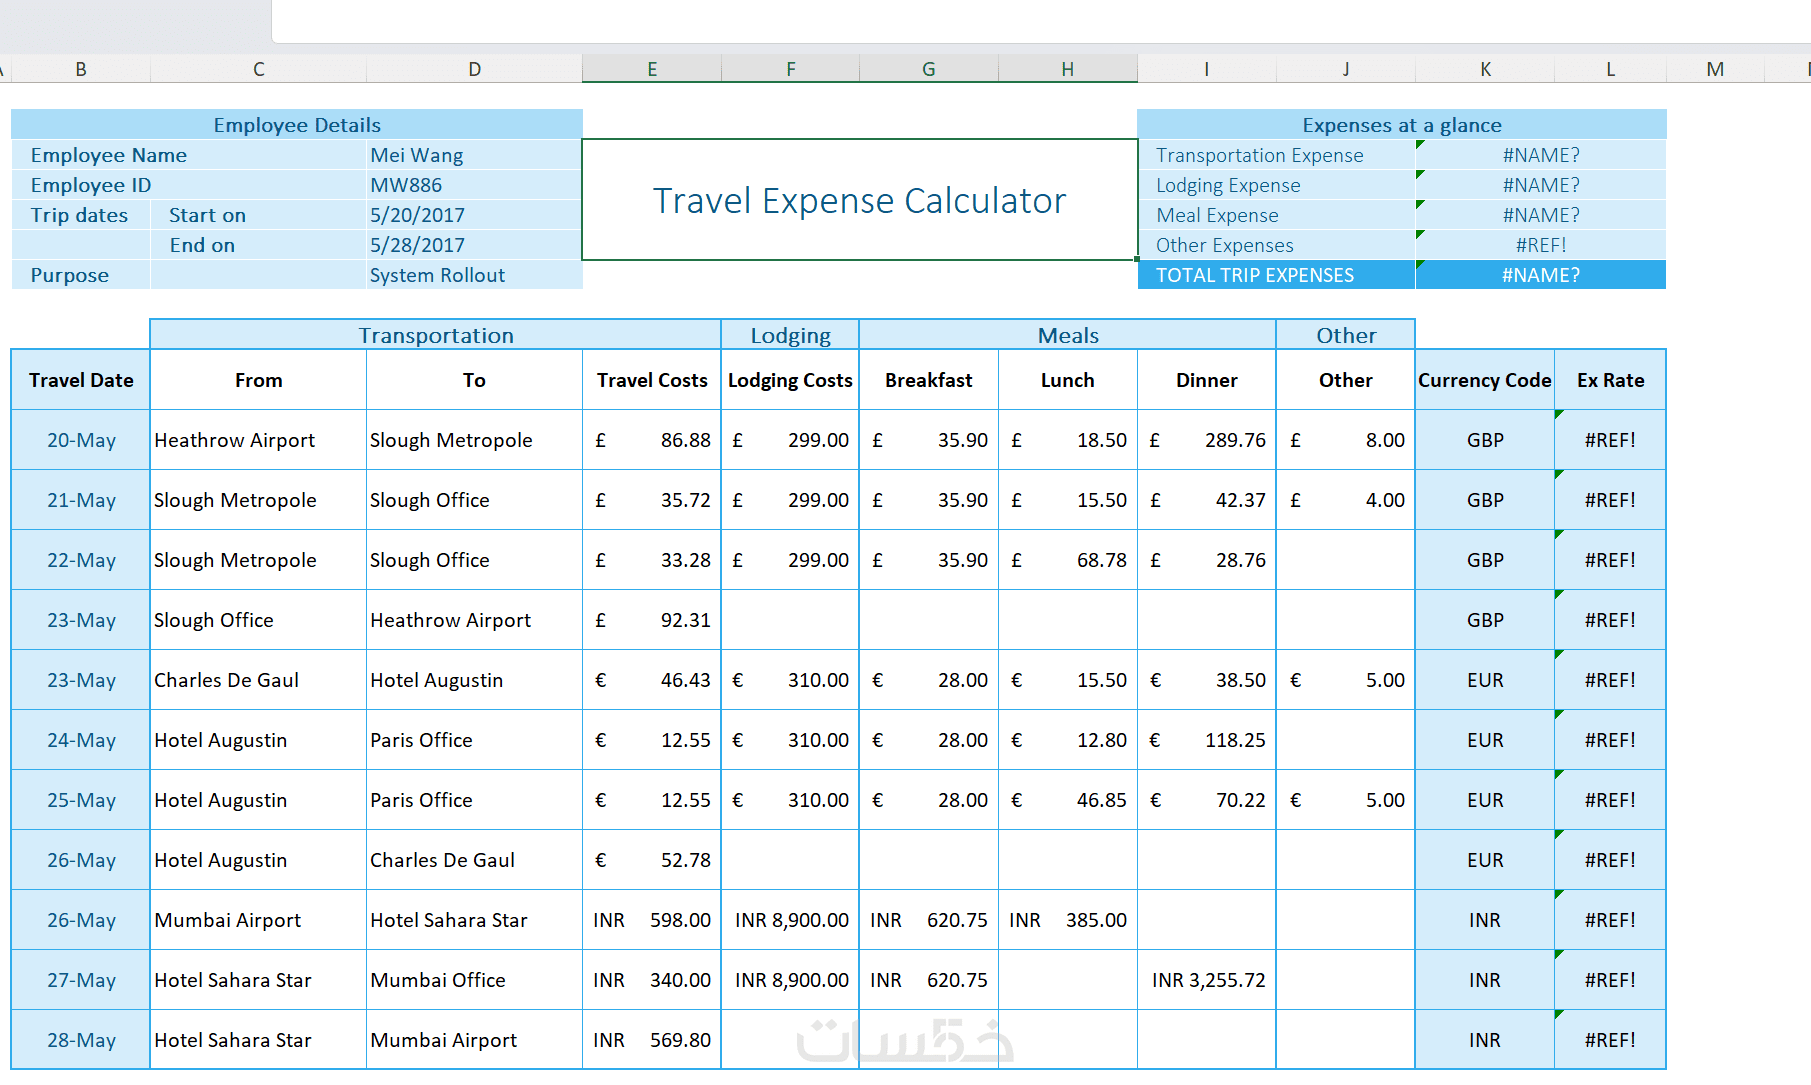
Task: Select the "To" column heading
Action: click(475, 380)
